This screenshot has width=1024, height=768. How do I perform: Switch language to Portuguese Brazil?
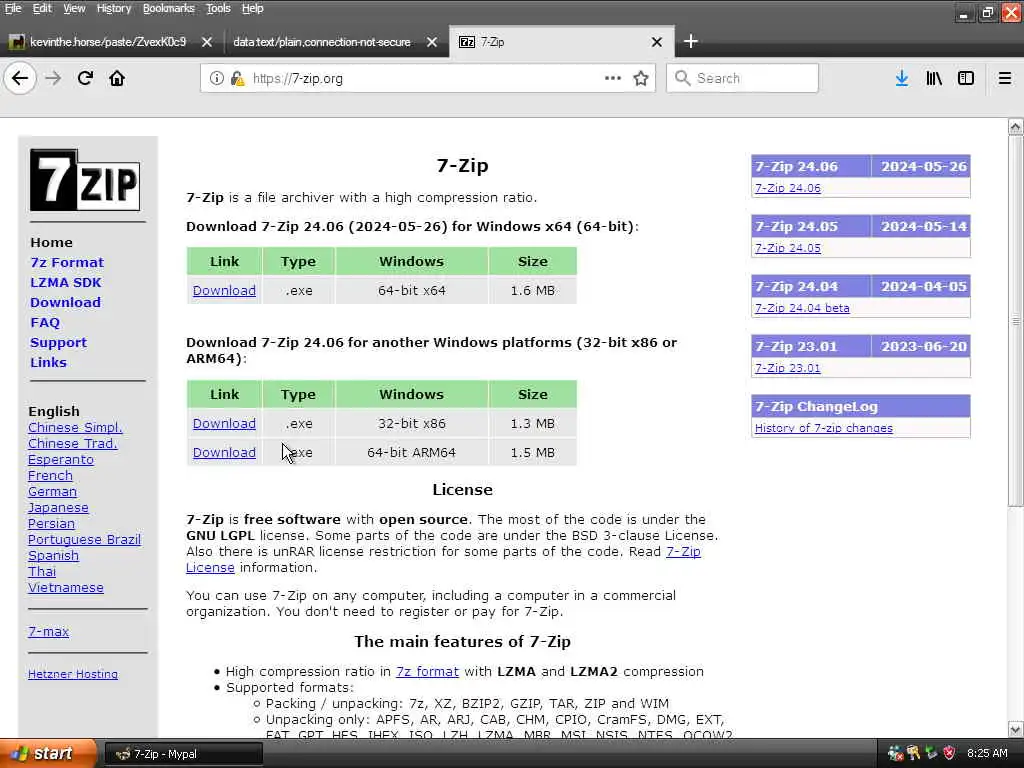pos(84,539)
